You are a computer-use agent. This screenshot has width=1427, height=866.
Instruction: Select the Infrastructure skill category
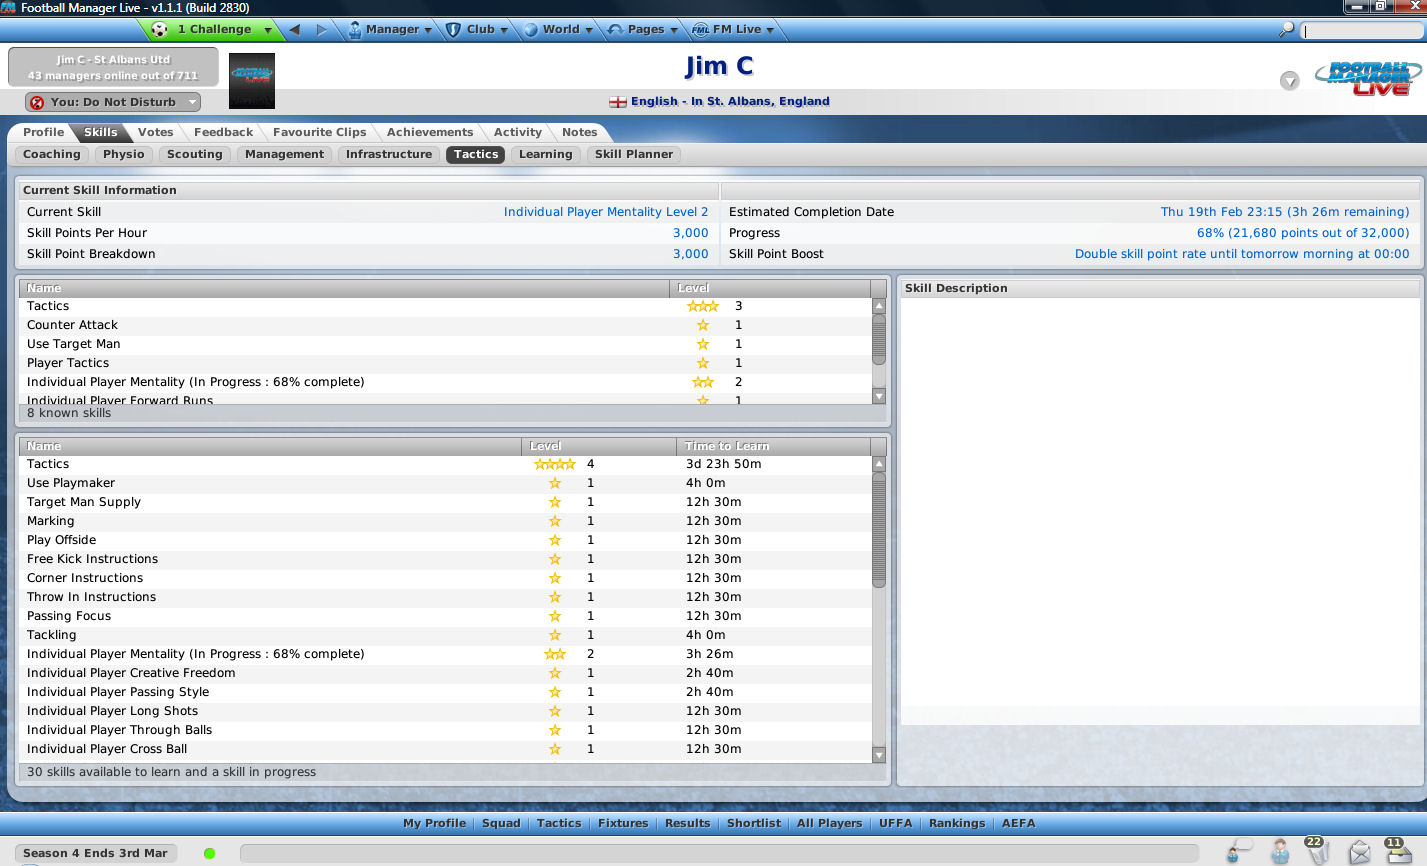pyautogui.click(x=389, y=154)
